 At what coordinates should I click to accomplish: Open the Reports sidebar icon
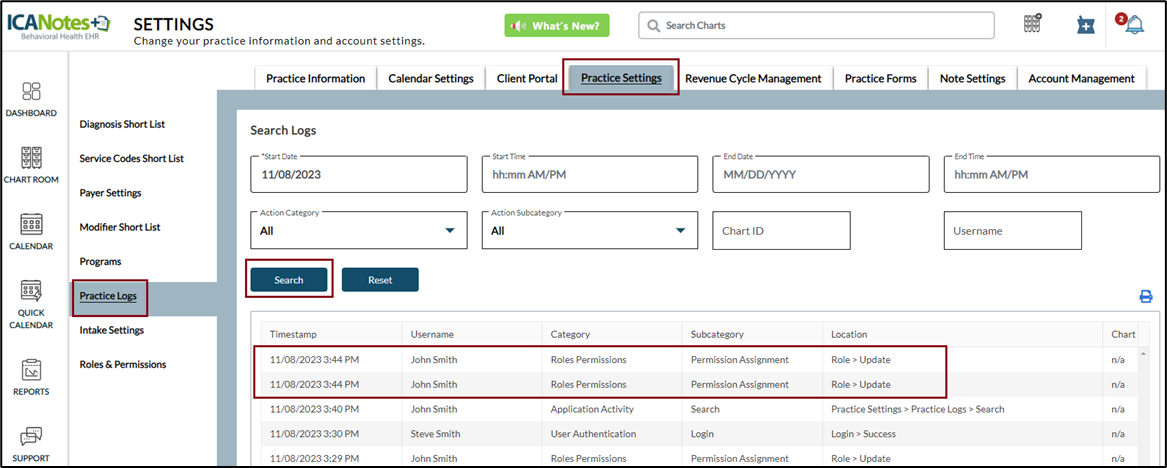point(31,371)
